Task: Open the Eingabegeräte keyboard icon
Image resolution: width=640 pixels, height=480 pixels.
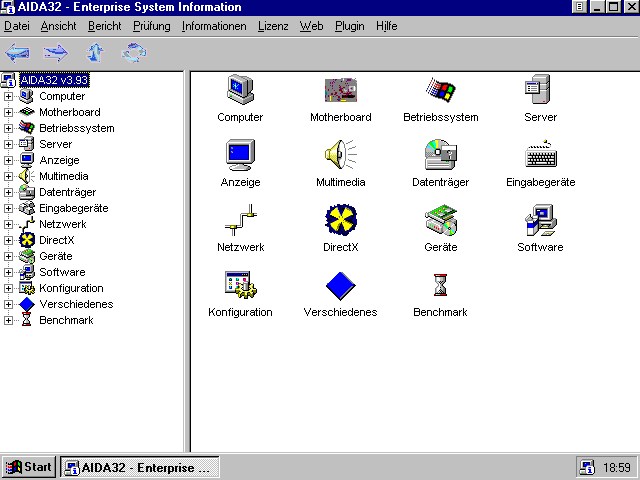Action: 540,156
